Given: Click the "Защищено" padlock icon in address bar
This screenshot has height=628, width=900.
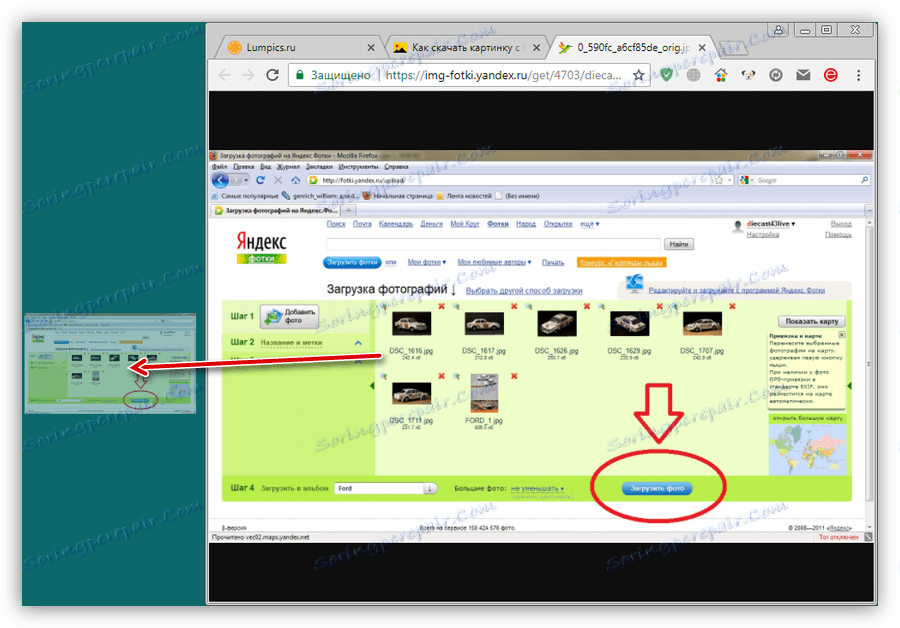Looking at the screenshot, I should (299, 75).
